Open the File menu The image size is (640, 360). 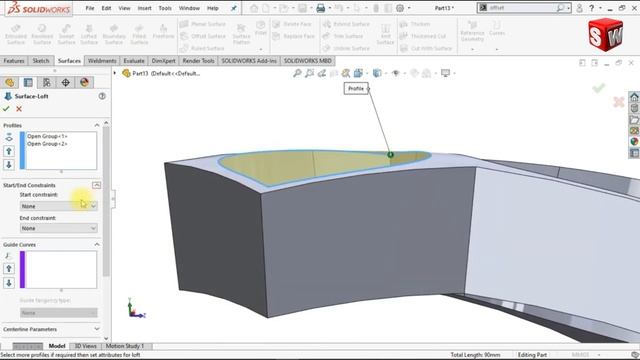tap(90, 8)
